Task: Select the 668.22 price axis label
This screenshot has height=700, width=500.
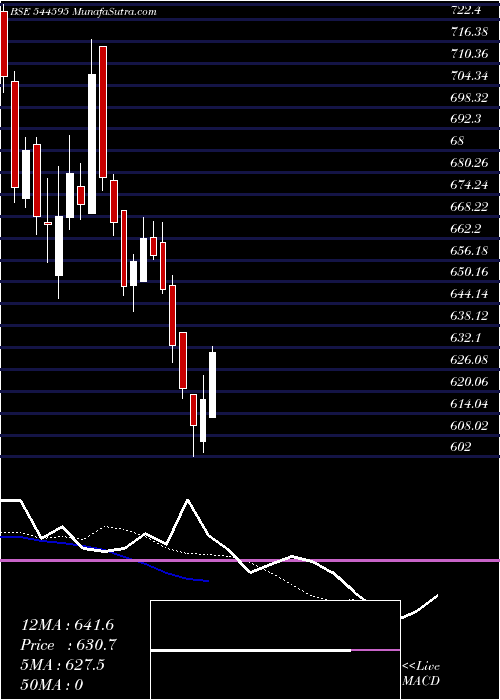Action: click(x=469, y=207)
